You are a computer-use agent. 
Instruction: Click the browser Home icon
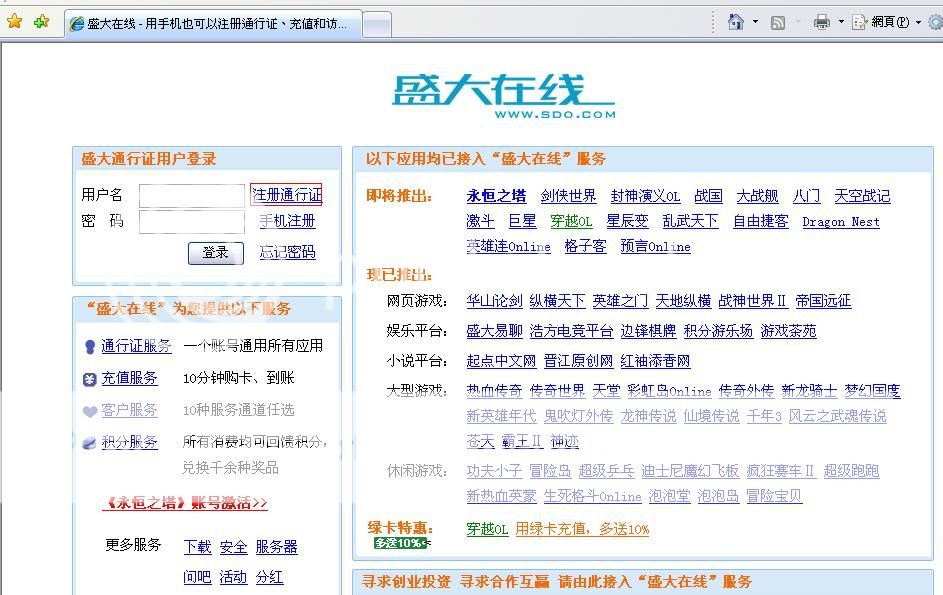point(736,21)
